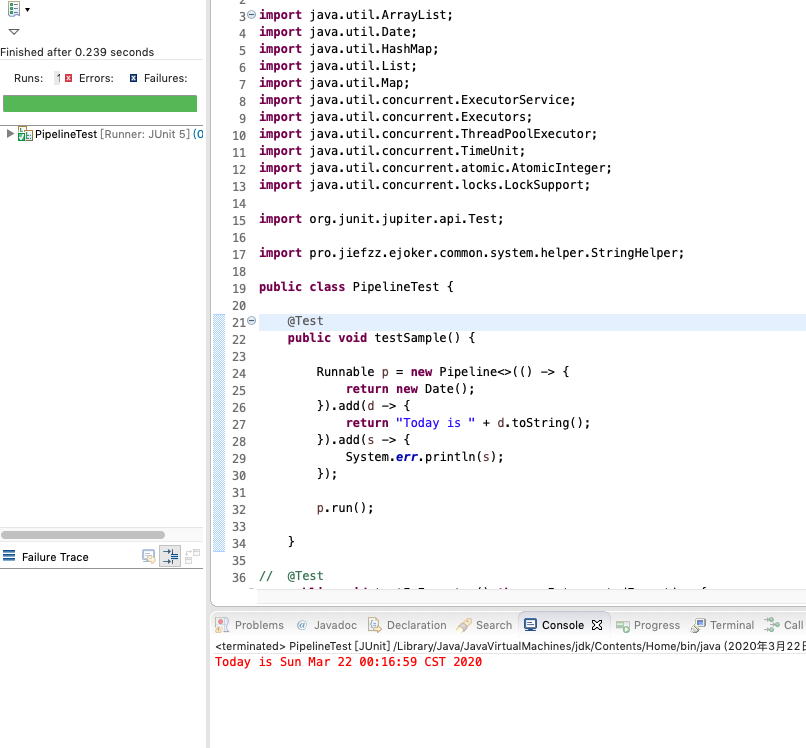Screen dimensions: 806x748
Task: Close the Console tab with X
Action: pos(597,625)
